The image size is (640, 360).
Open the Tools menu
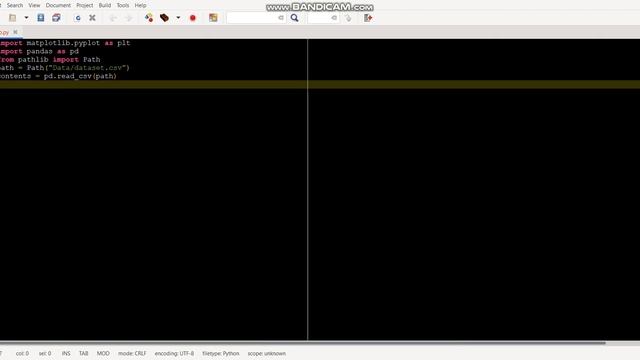pos(123,5)
